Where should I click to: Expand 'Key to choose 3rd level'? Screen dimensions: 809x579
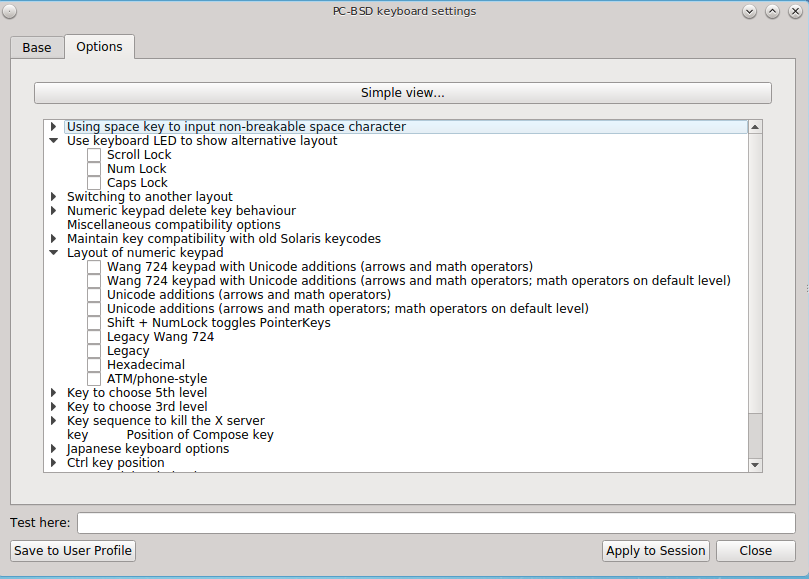point(53,406)
